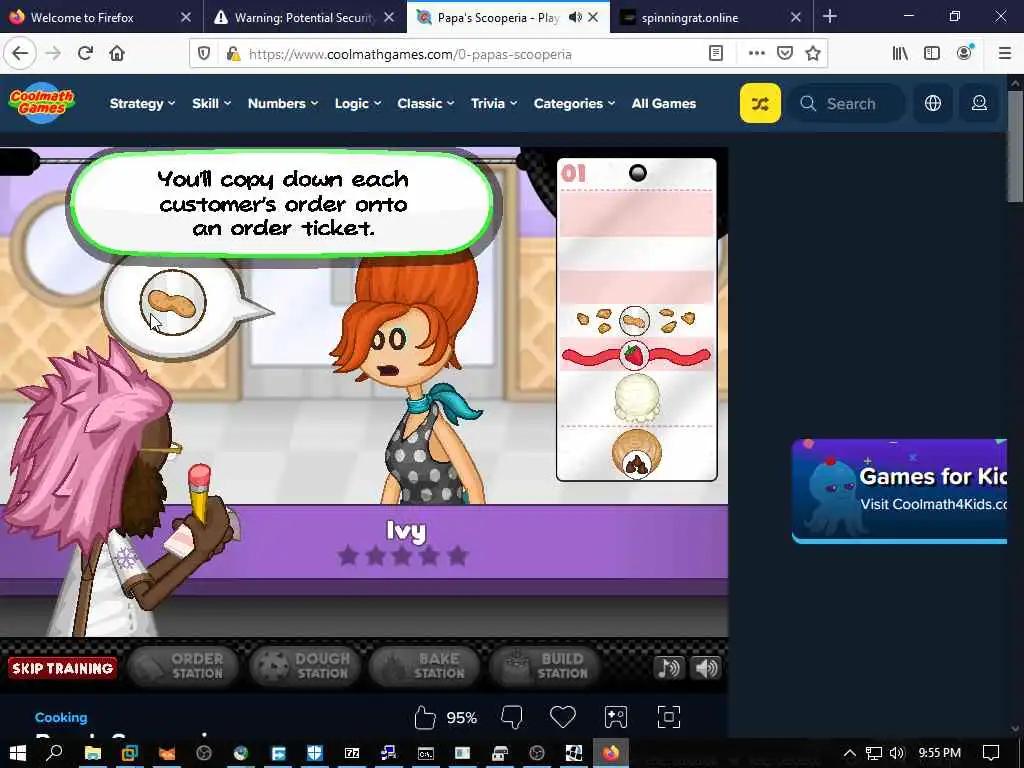Screen dimensions: 1024x768
Task: Expand the Categories menu
Action: tap(575, 103)
